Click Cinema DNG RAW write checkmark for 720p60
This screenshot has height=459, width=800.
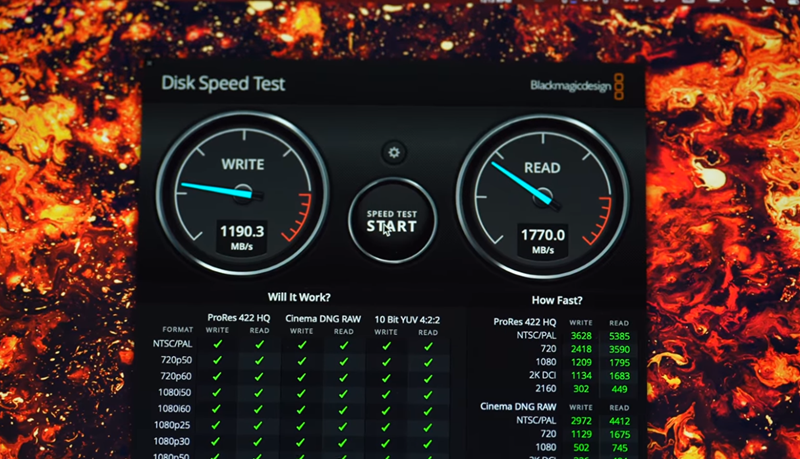(302, 377)
